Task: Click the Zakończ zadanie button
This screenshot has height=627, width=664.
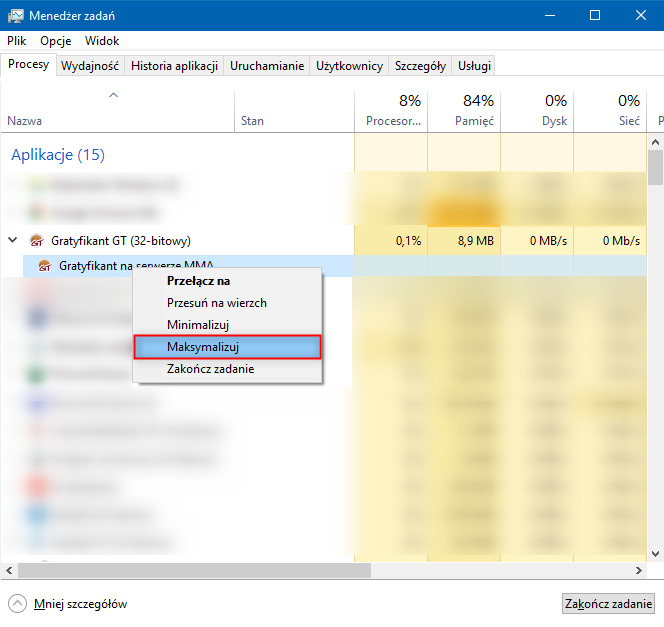Action: [608, 604]
